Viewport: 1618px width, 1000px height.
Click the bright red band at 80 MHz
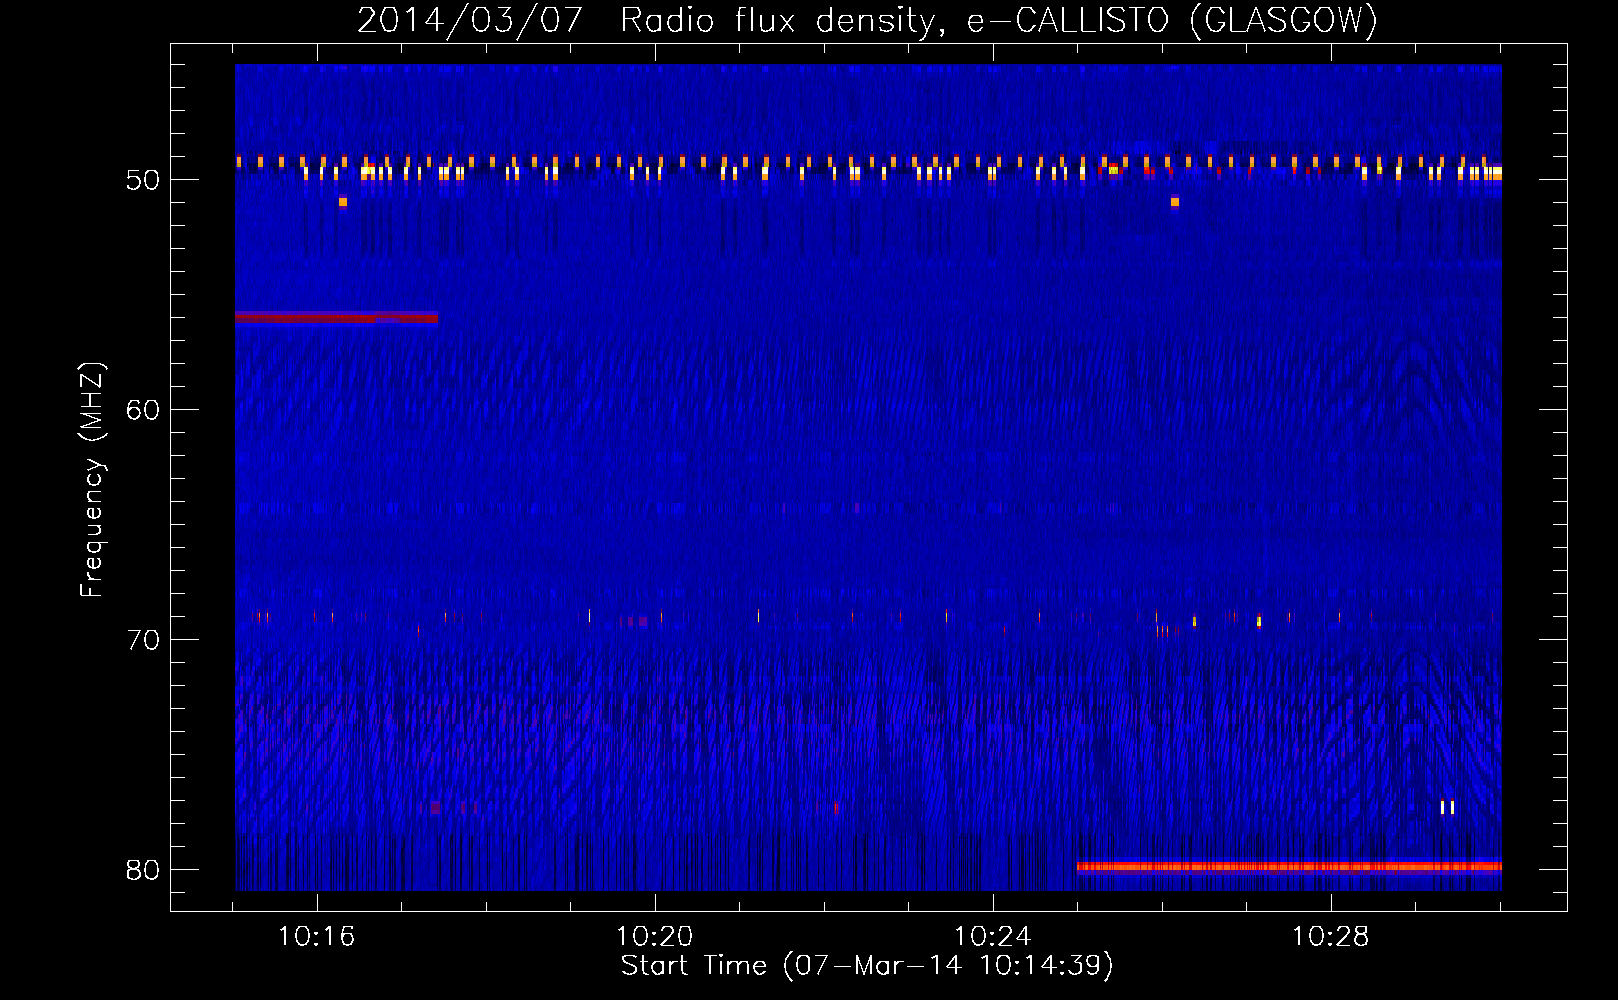(x=1289, y=867)
